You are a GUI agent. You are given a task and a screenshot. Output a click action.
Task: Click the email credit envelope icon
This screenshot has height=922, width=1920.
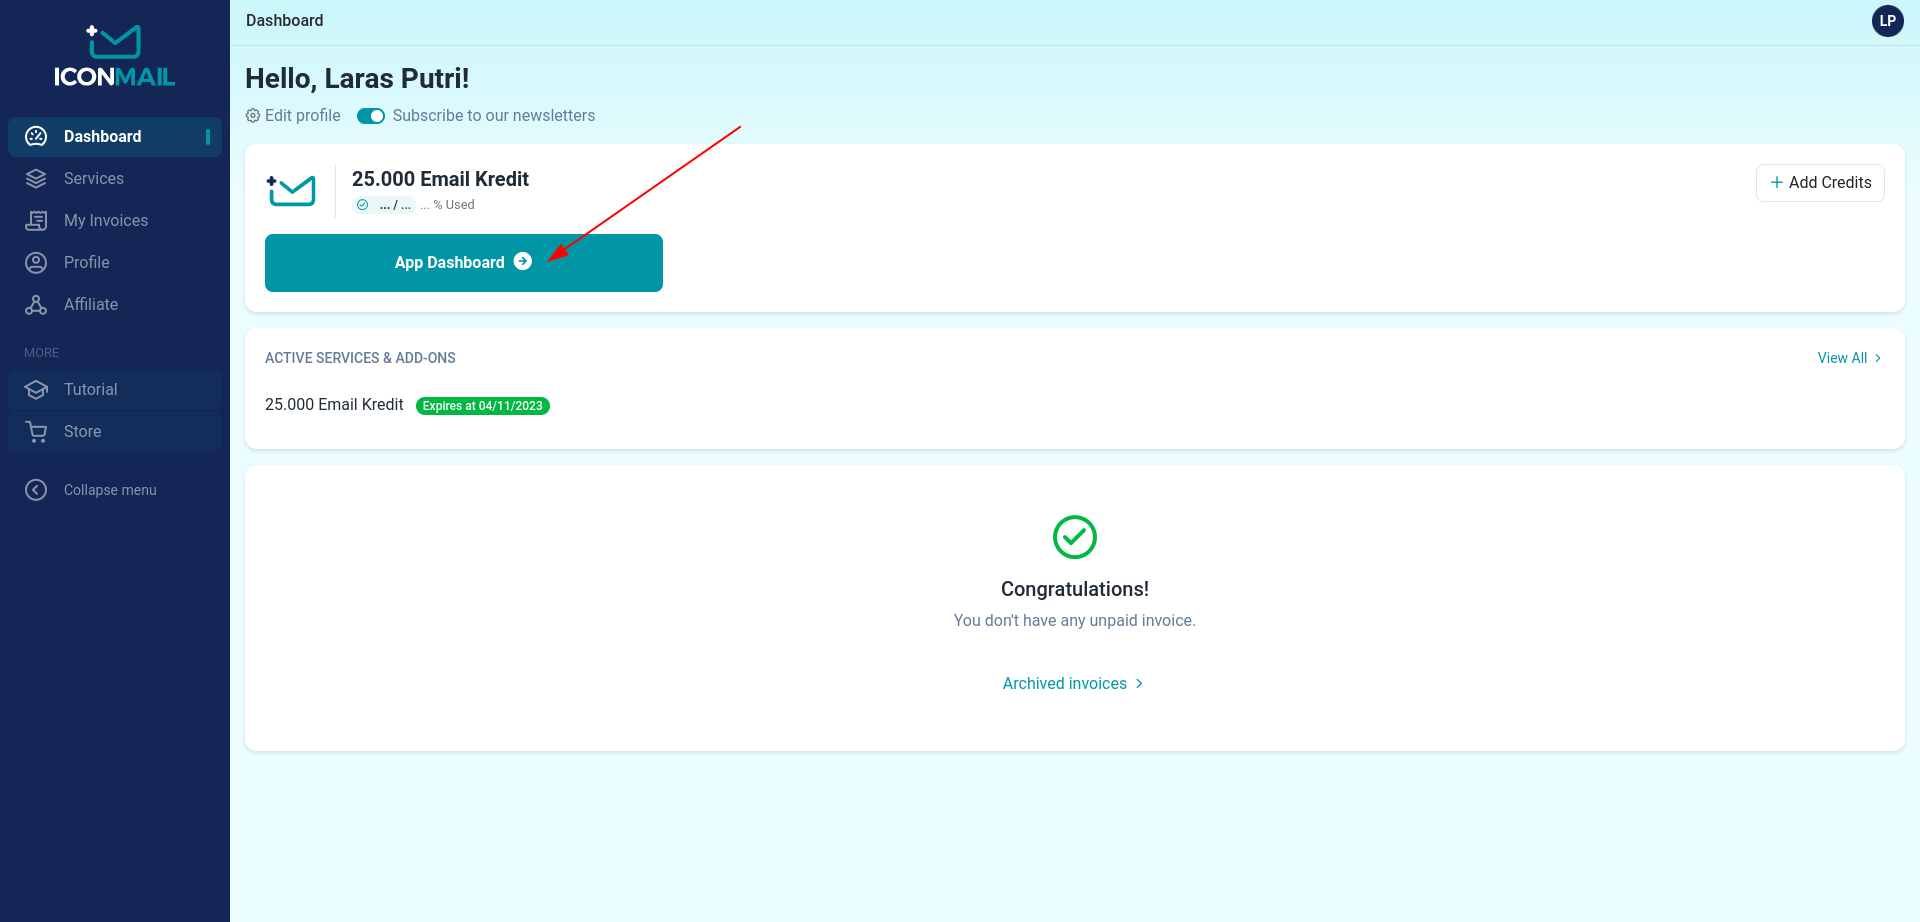point(291,191)
